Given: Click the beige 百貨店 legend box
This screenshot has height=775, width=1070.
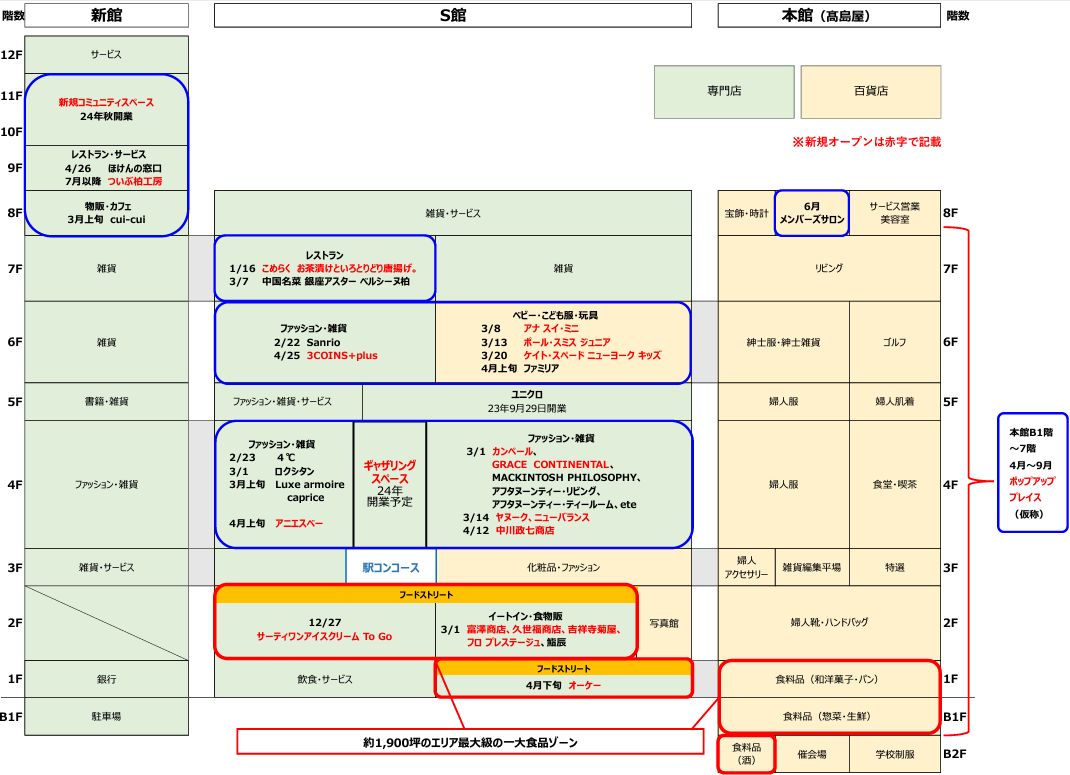Looking at the screenshot, I should (870, 91).
